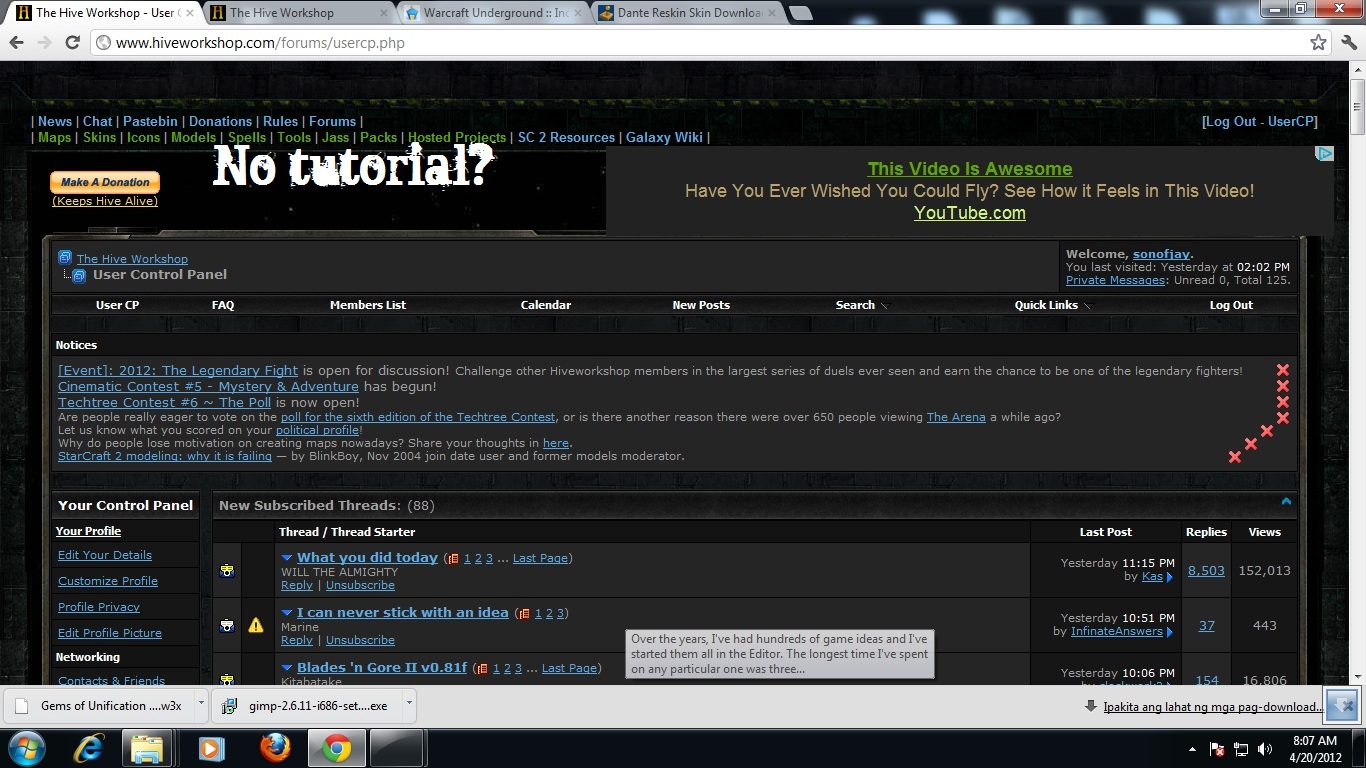This screenshot has height=768, width=1366.
Task: Dismiss the Cinematic Contest #5 notice X
Action: [1283, 386]
